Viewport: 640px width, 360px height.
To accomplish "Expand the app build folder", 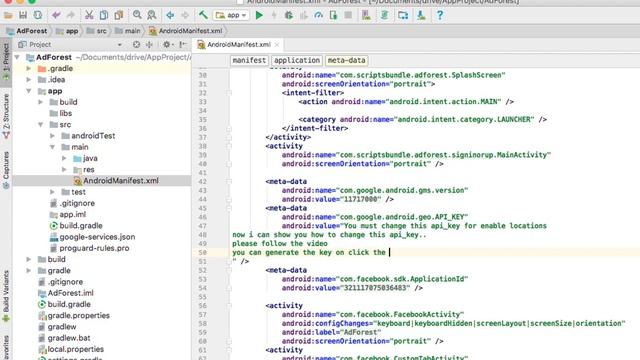I will (40, 102).
